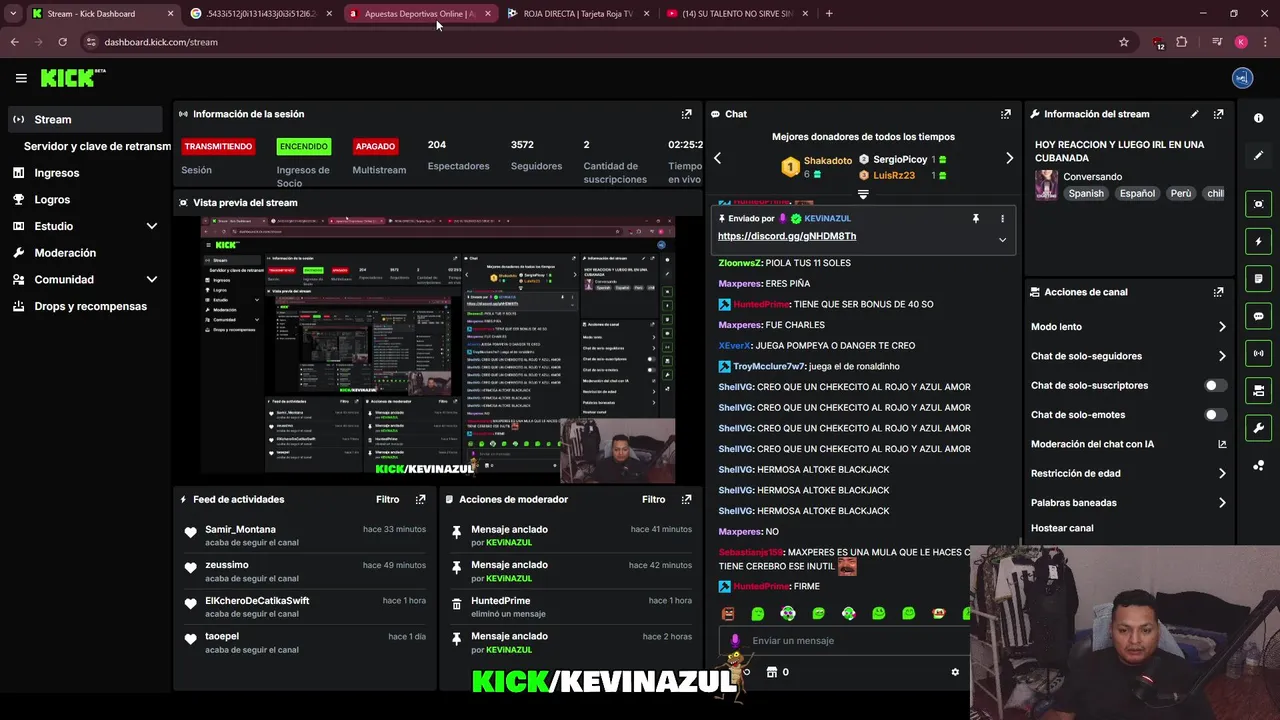The image size is (1280, 720).
Task: Open the user avatar menu
Action: pos(1242,78)
